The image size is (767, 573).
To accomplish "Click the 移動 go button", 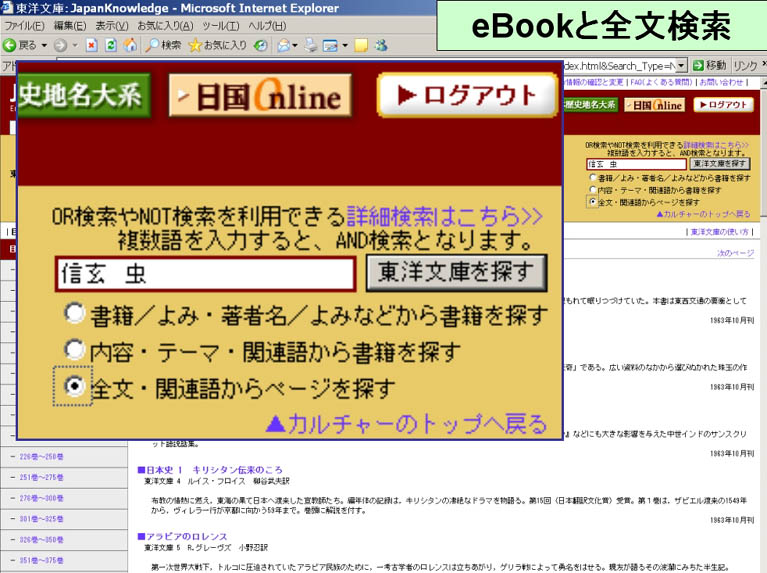I will (709, 65).
